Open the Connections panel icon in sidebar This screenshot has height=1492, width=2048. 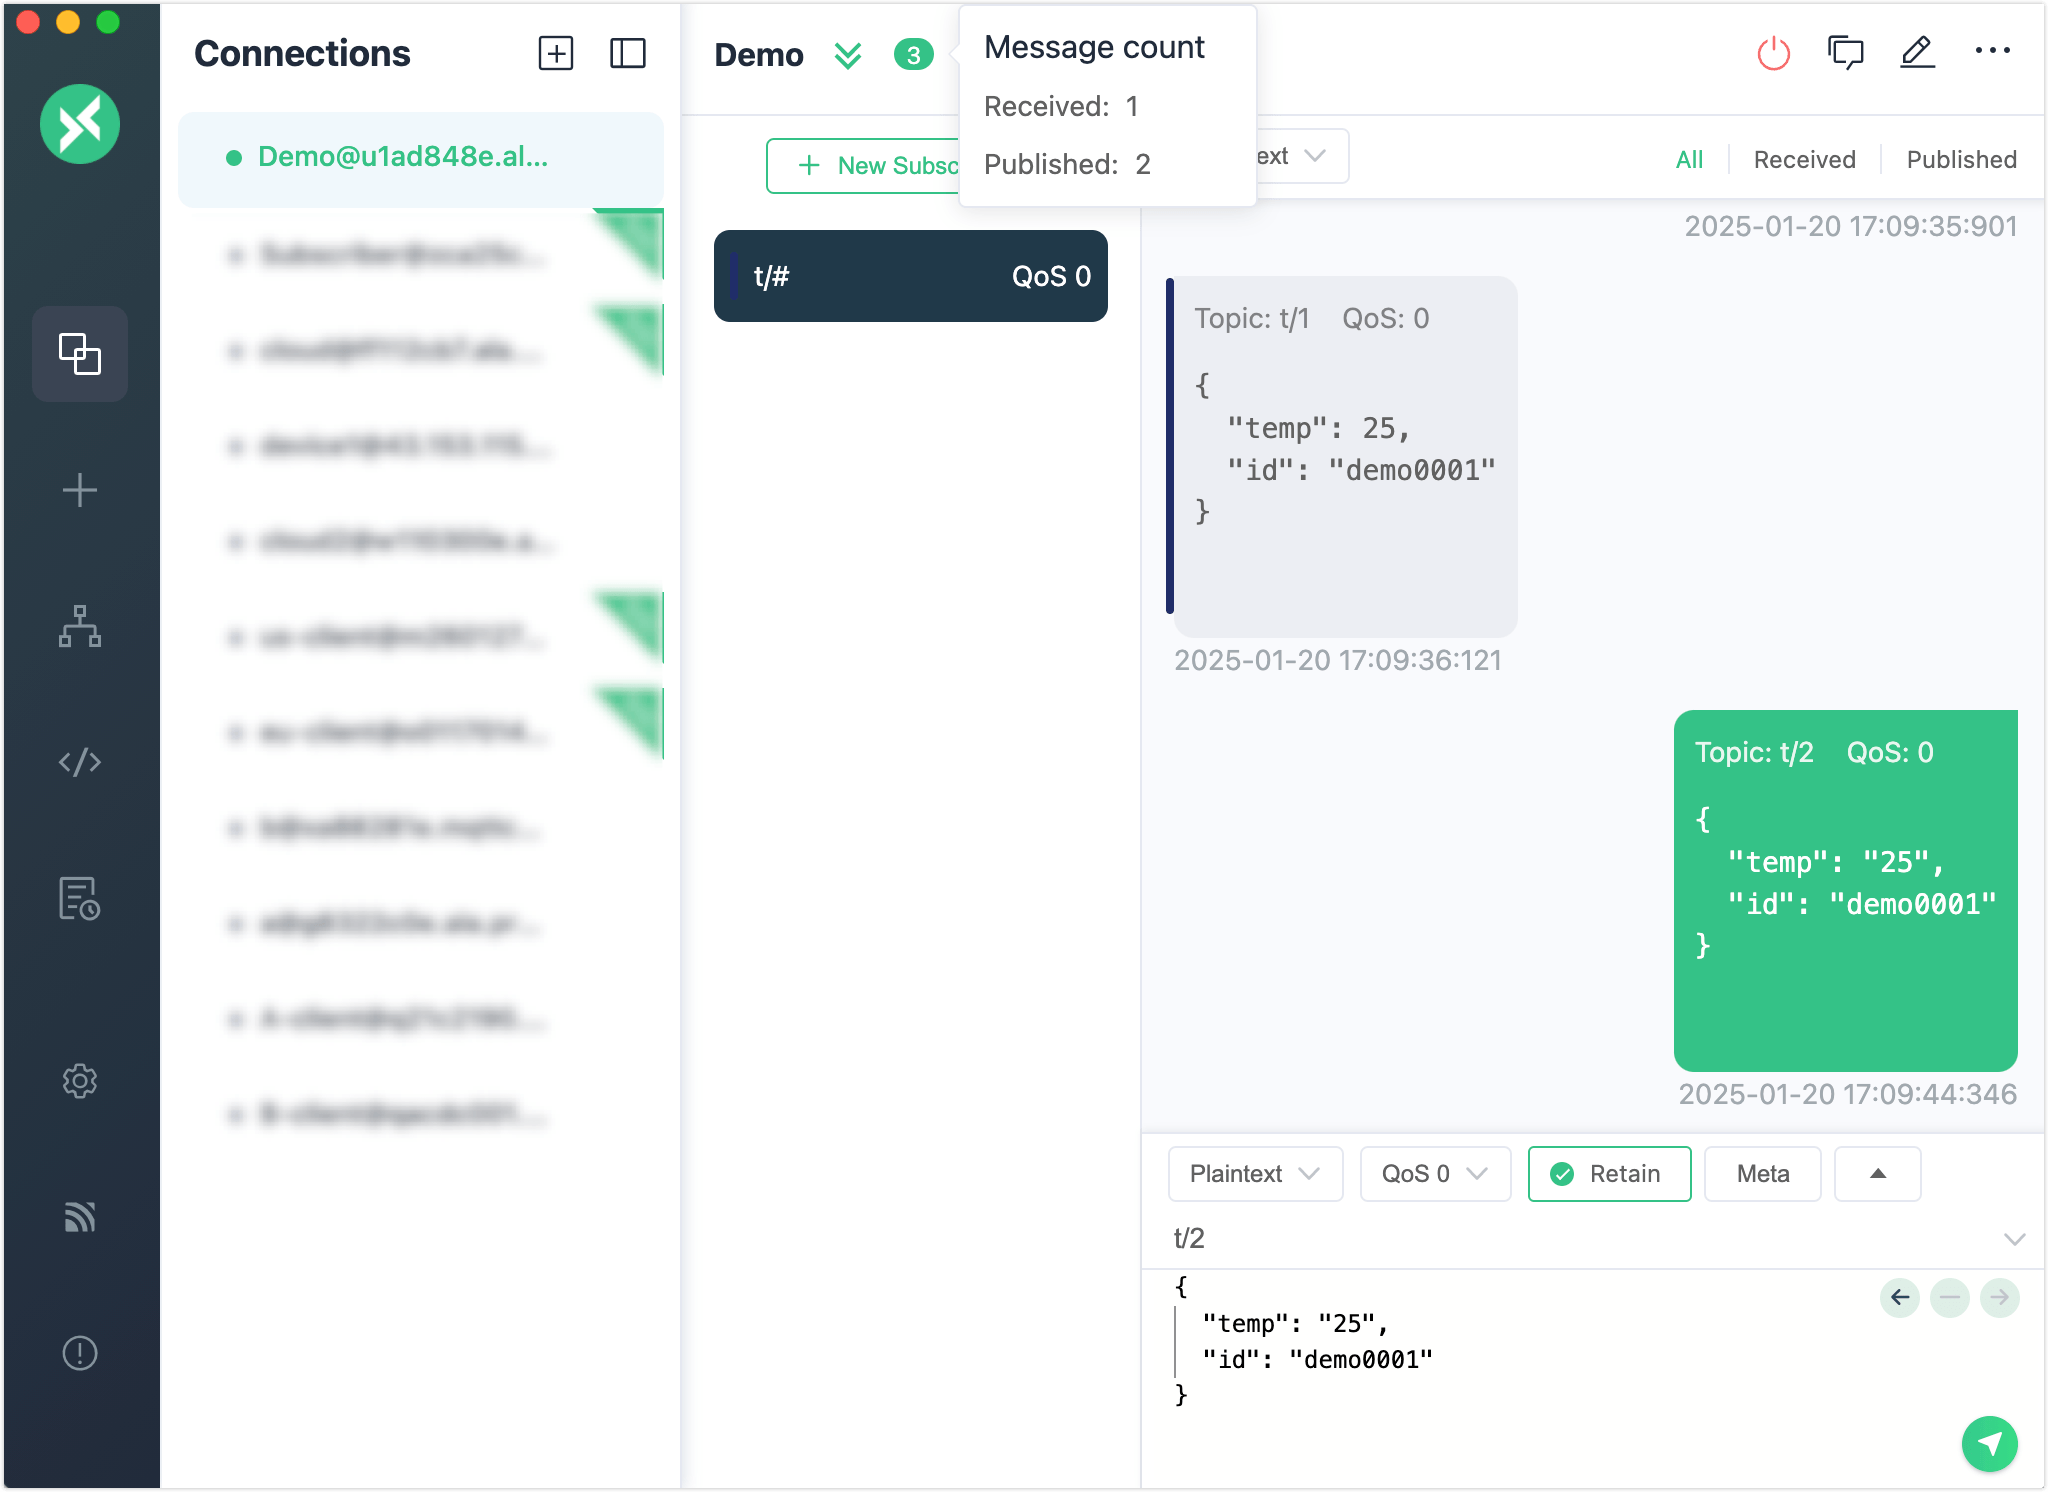(x=79, y=354)
